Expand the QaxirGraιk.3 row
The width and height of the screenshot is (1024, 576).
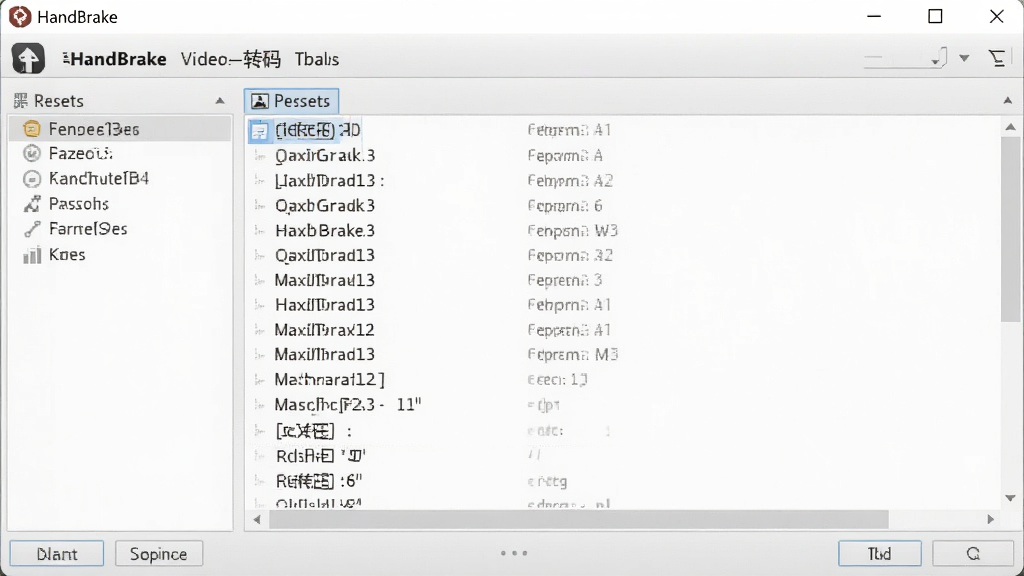pyautogui.click(x=259, y=155)
